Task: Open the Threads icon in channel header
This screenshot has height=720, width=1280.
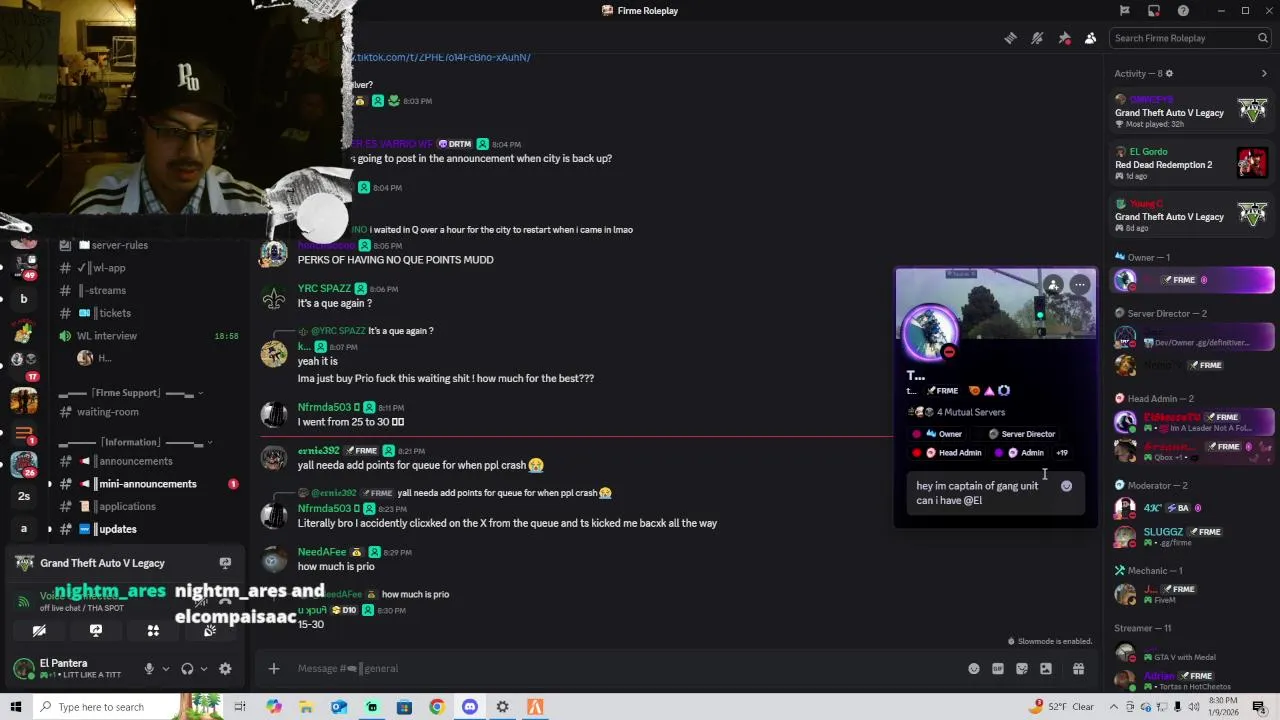Action: point(1011,38)
